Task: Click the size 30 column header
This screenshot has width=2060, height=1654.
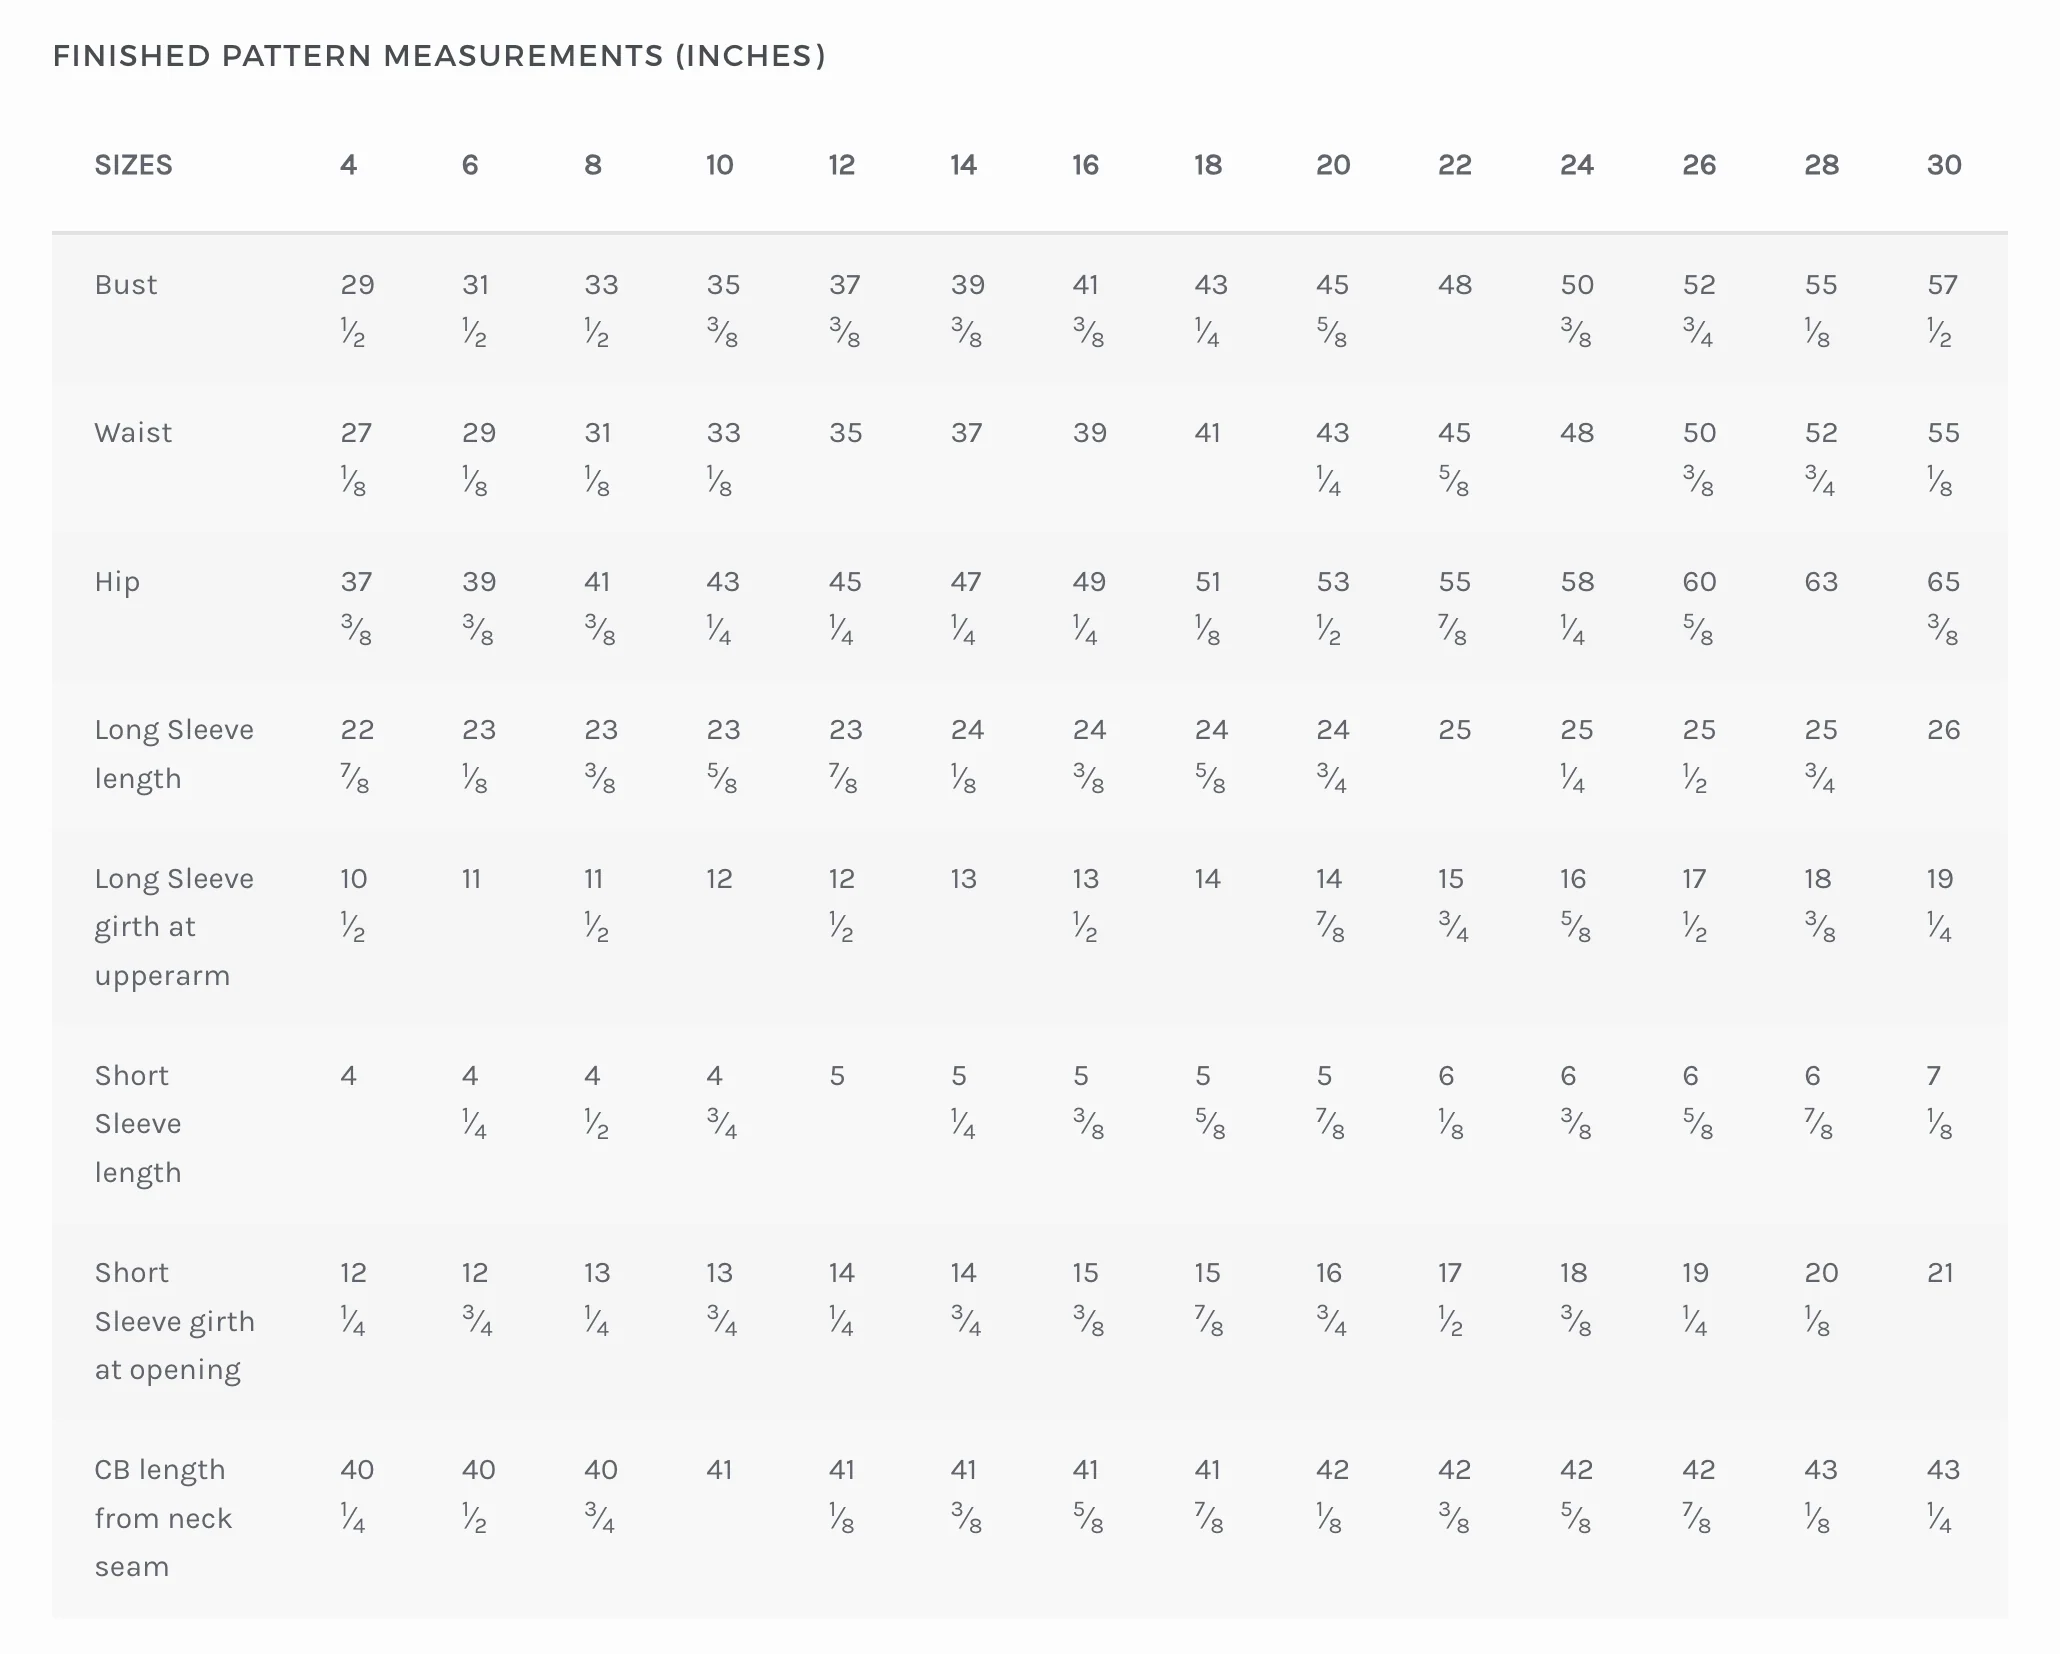Action: (1944, 165)
